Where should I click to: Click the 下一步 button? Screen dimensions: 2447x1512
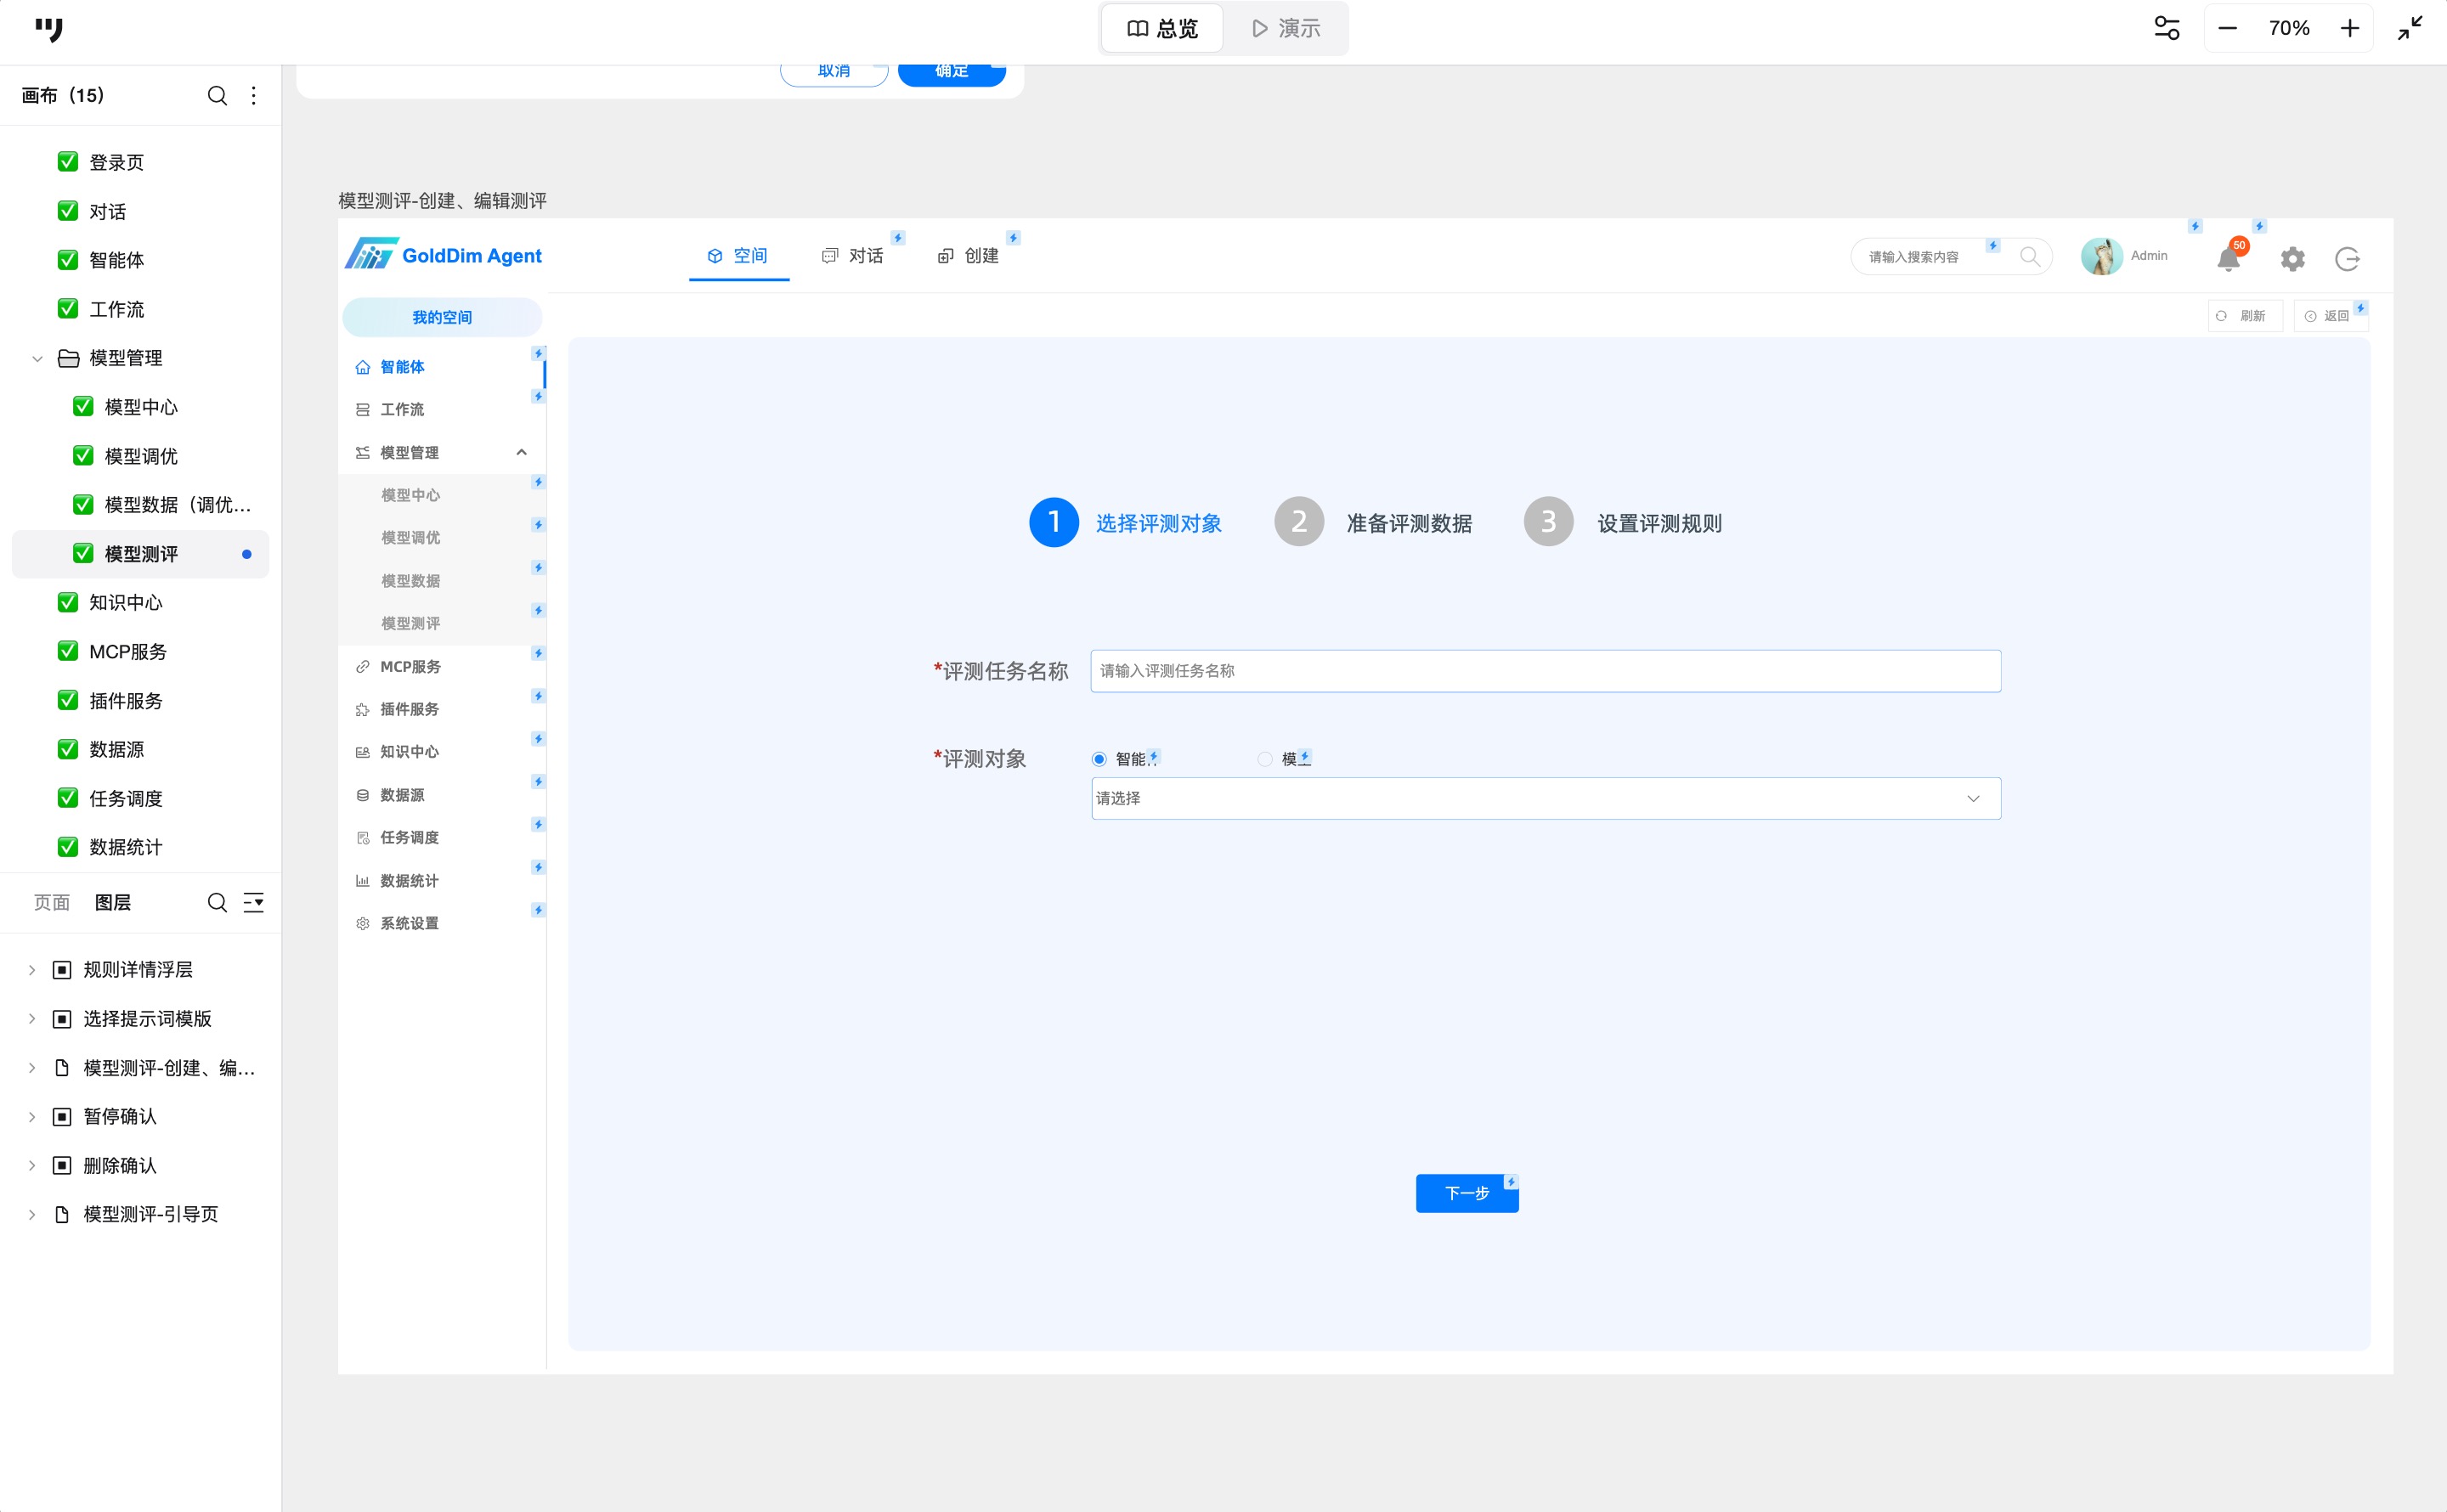click(1466, 1193)
